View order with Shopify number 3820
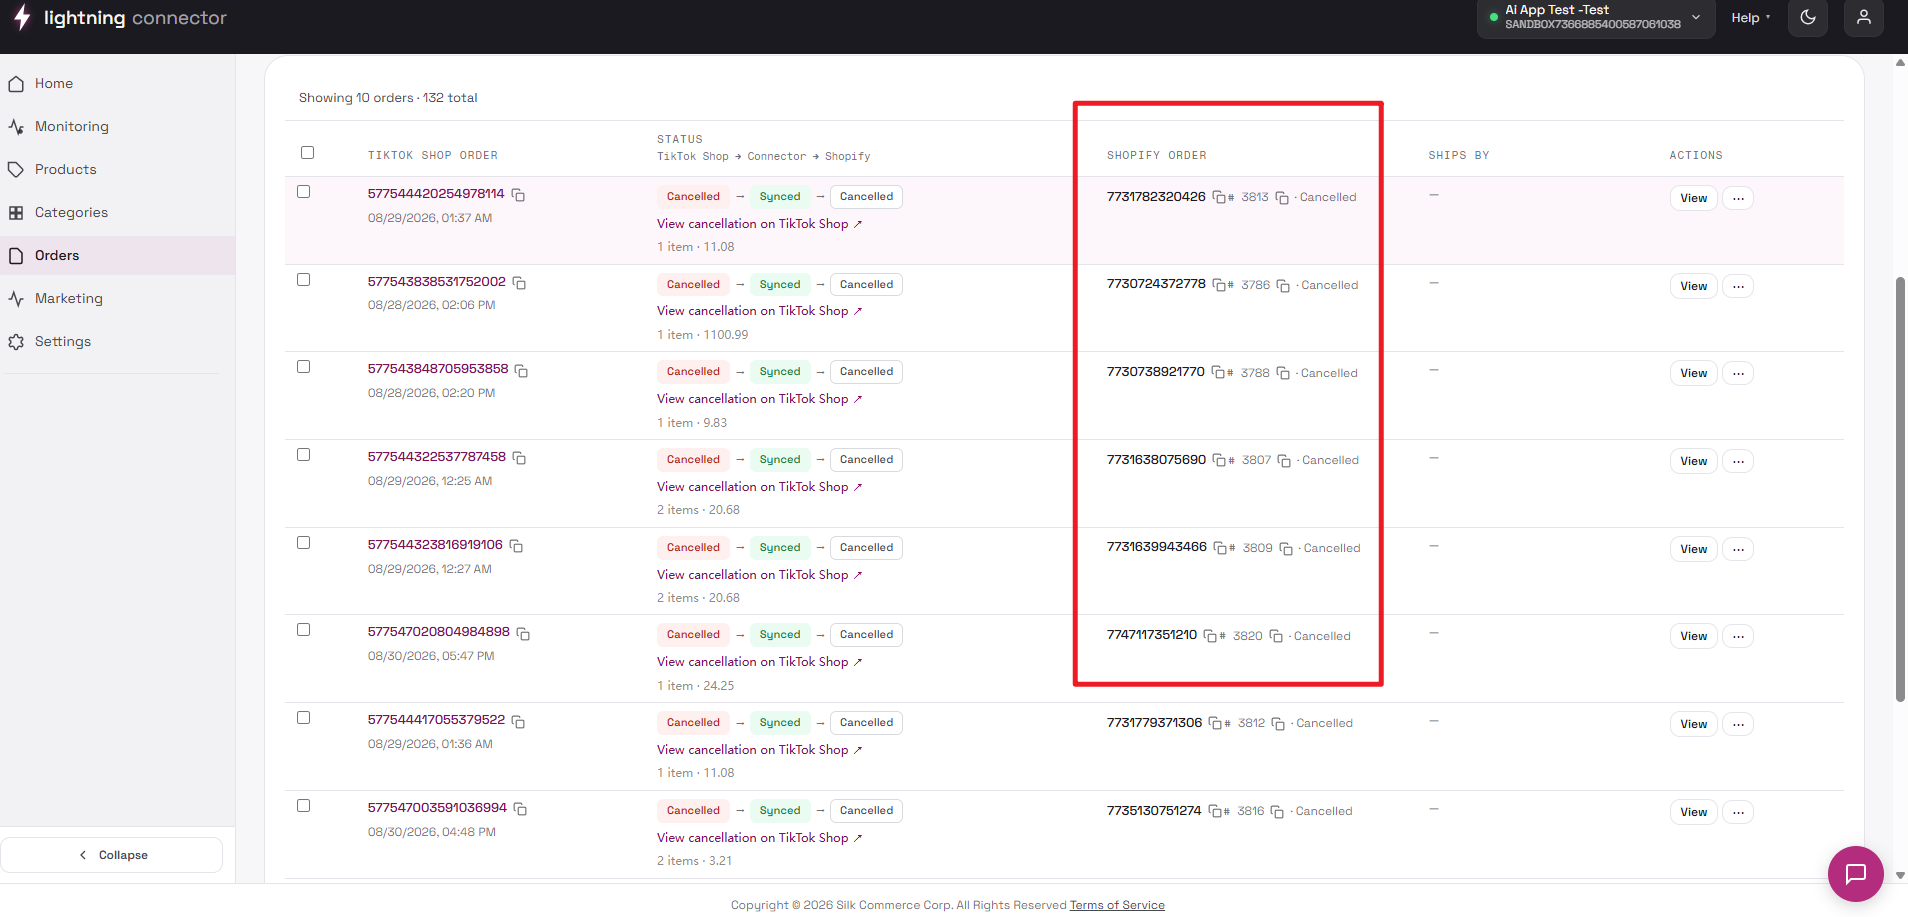Viewport: 1908px width, 917px height. tap(1693, 636)
